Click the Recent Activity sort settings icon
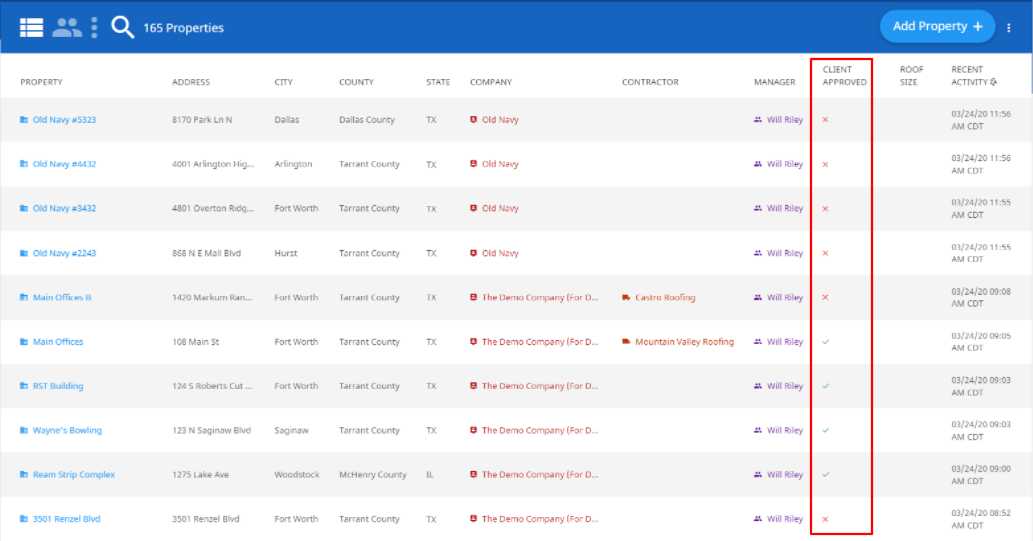The height and width of the screenshot is (541, 1033). (993, 82)
